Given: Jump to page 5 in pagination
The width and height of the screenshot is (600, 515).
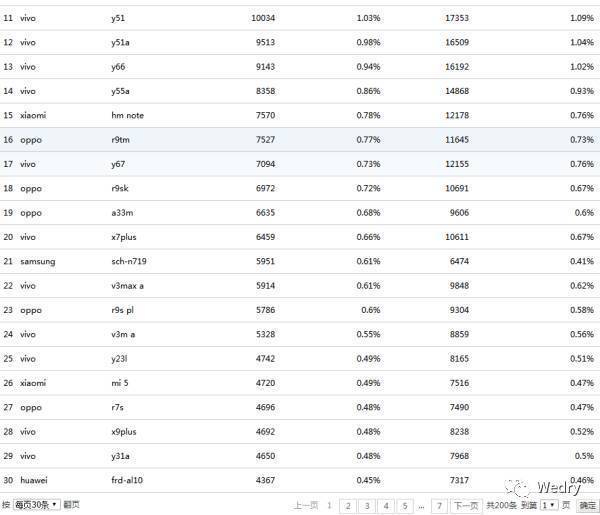Looking at the screenshot, I should pos(405,506).
